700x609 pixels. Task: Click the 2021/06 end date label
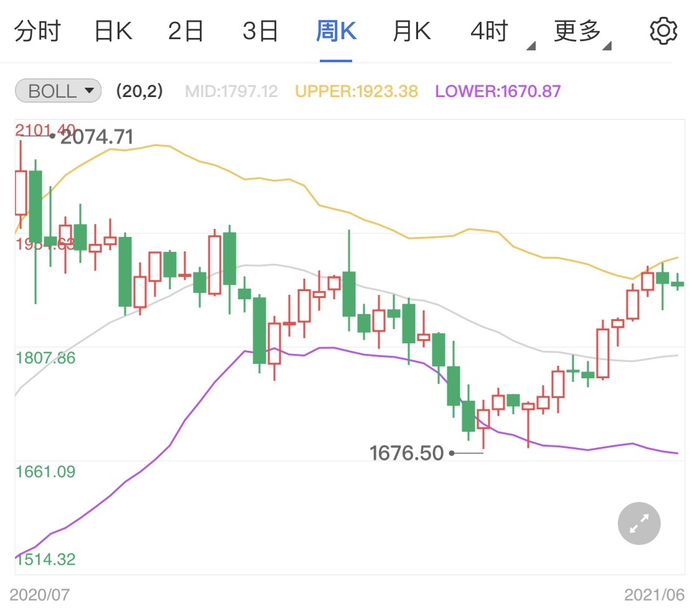[654, 594]
